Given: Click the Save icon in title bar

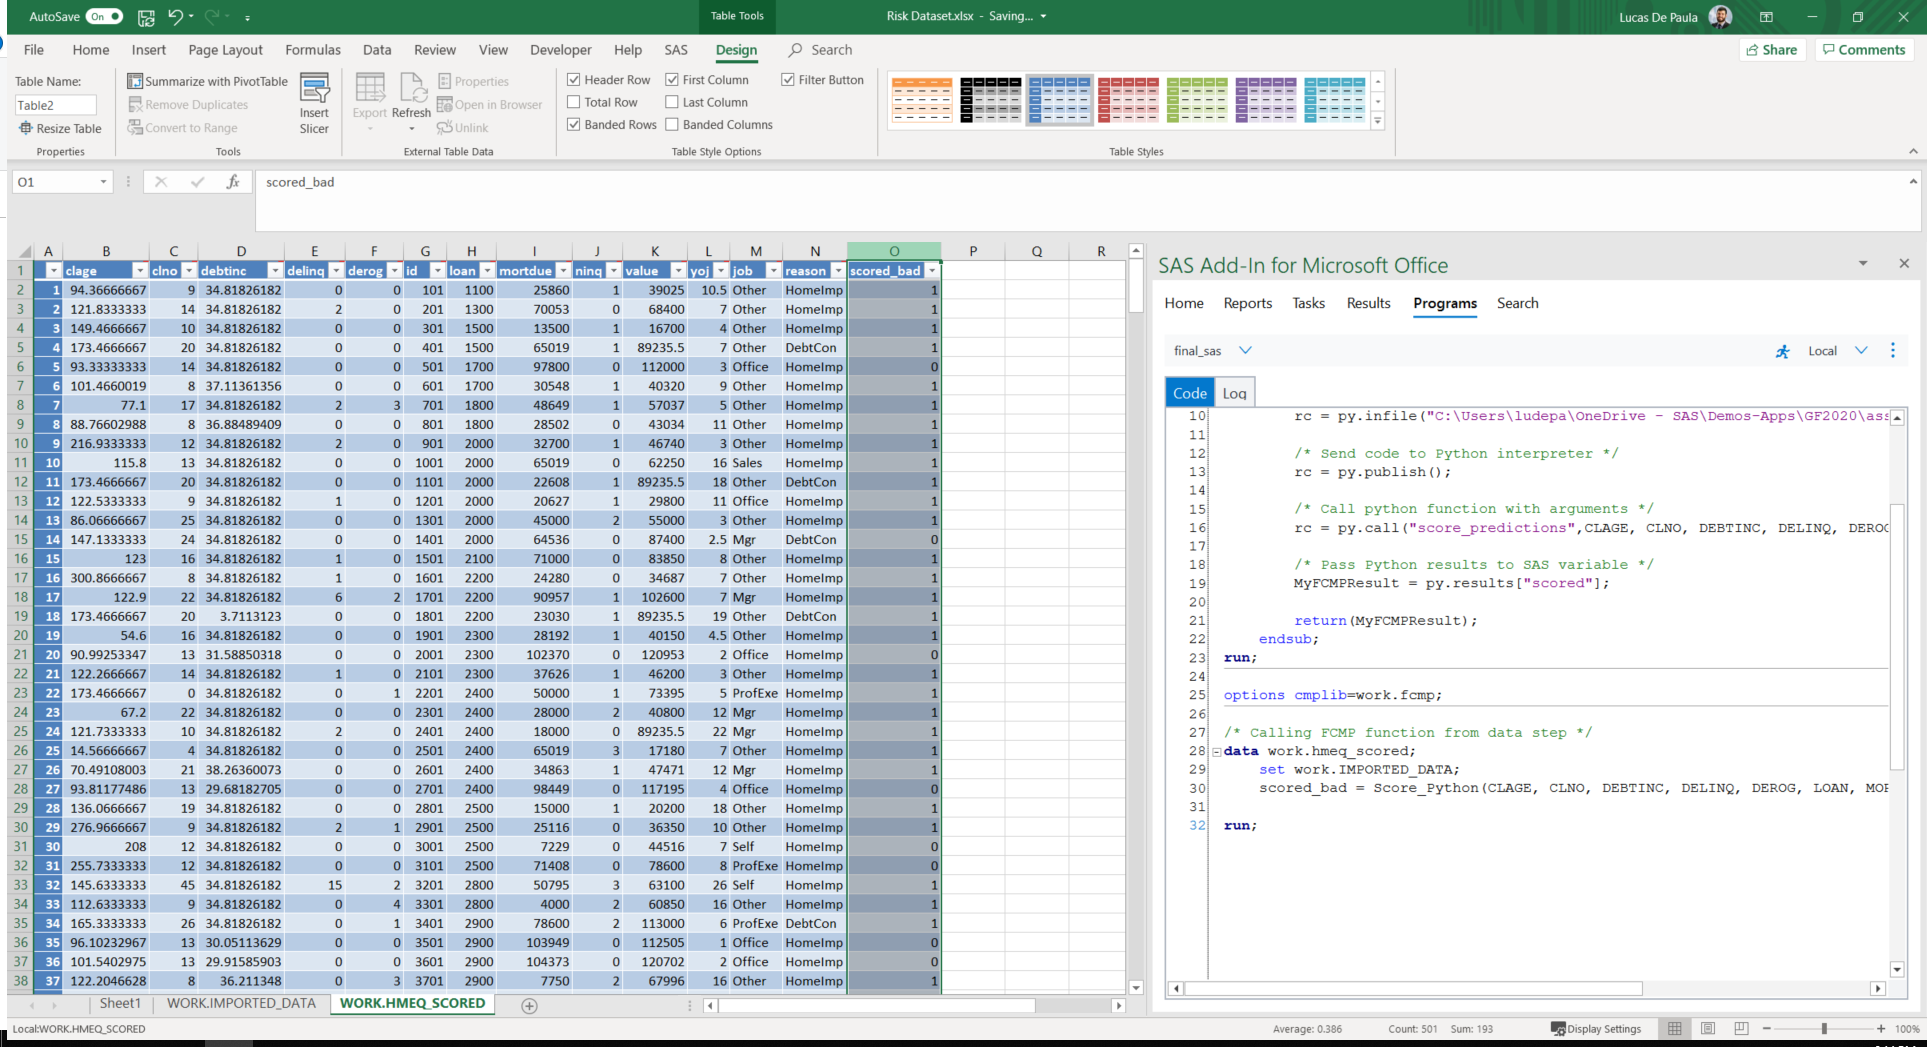Looking at the screenshot, I should (x=146, y=17).
